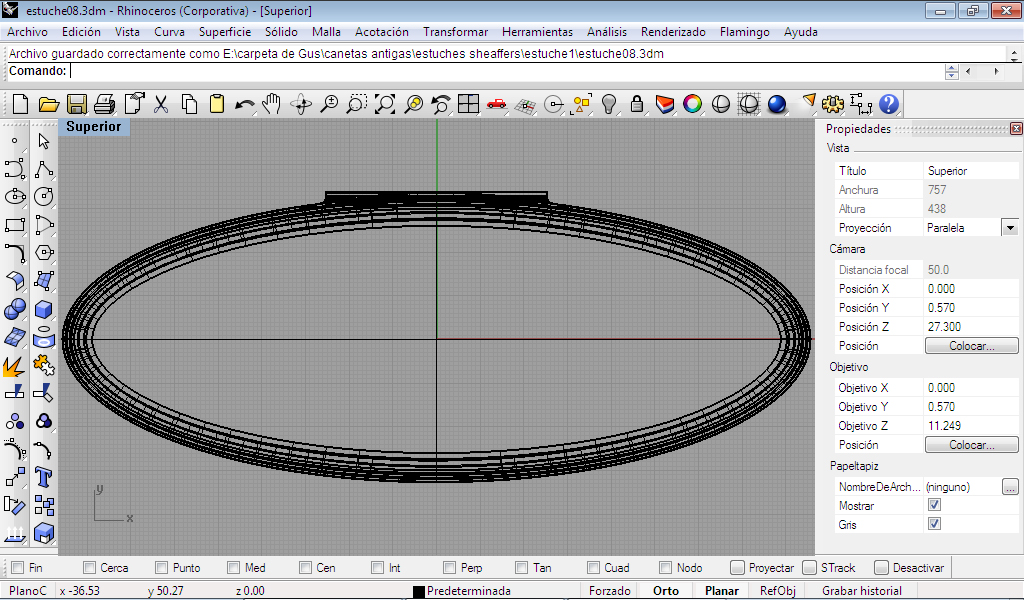Toggle the Cen object snap checkbox
The width and height of the screenshot is (1024, 600).
[306, 568]
